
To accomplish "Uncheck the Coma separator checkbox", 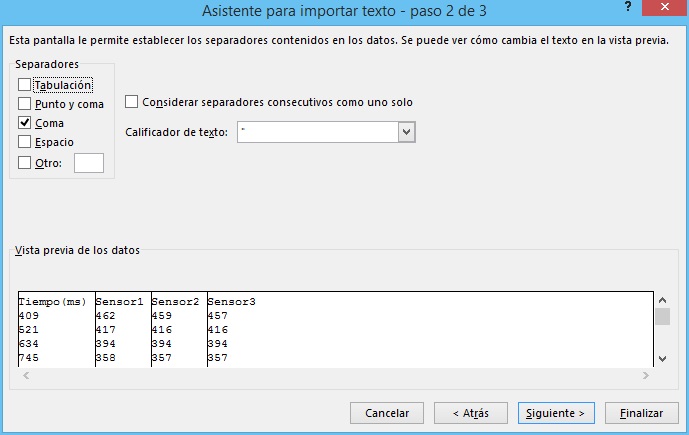I will 25,123.
